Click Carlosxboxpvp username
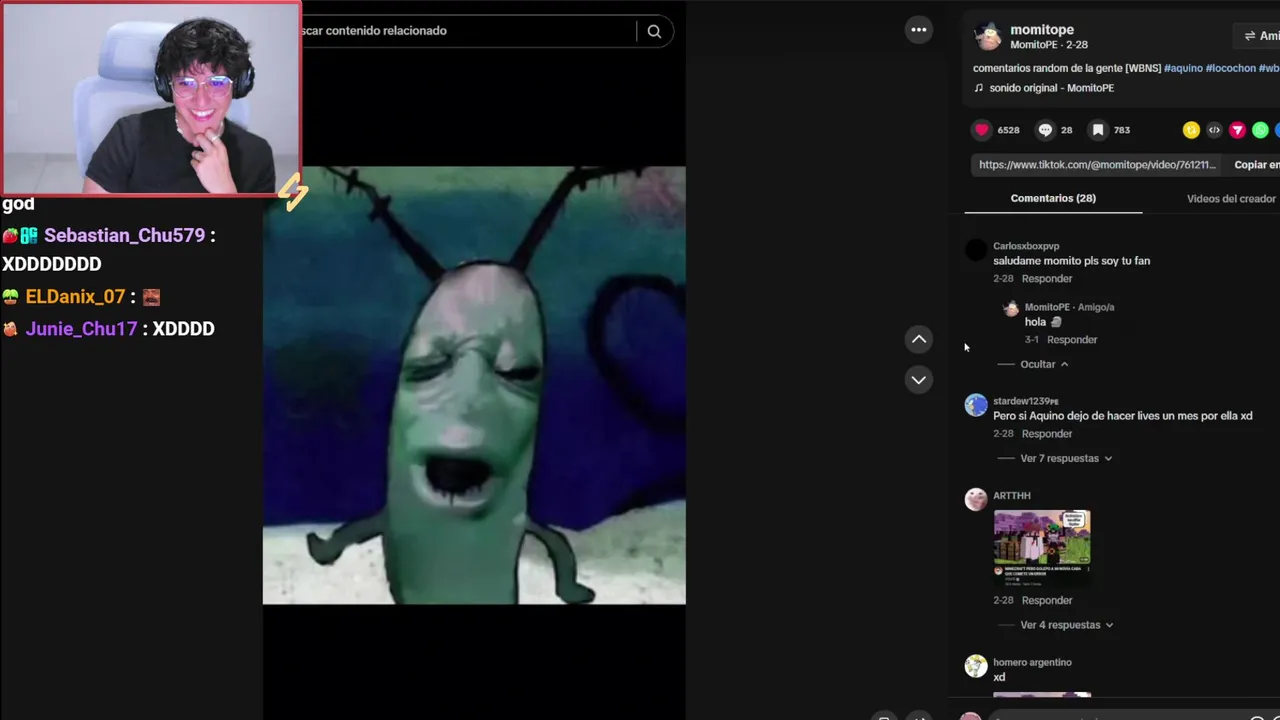The height and width of the screenshot is (720, 1280). coord(1026,246)
